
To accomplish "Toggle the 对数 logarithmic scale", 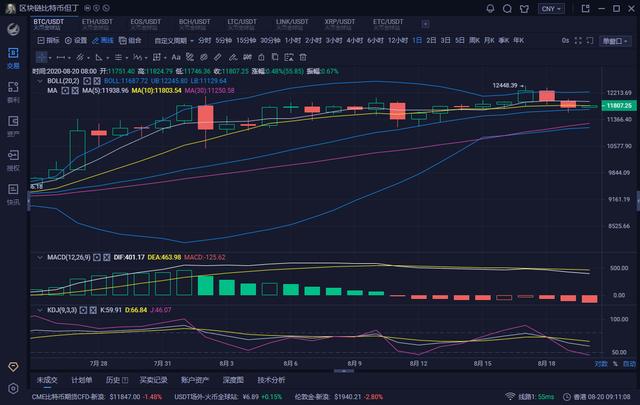I will (601, 363).
